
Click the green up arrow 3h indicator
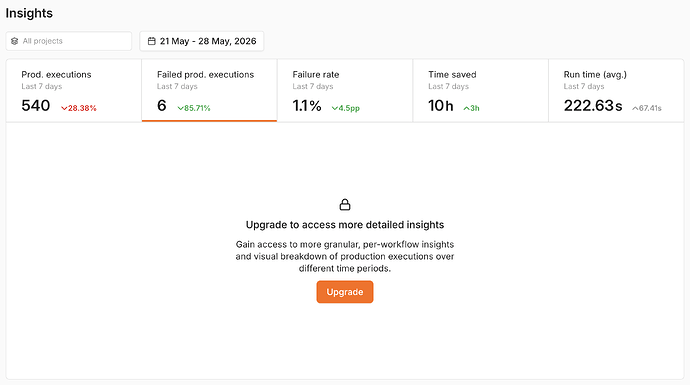pos(471,108)
